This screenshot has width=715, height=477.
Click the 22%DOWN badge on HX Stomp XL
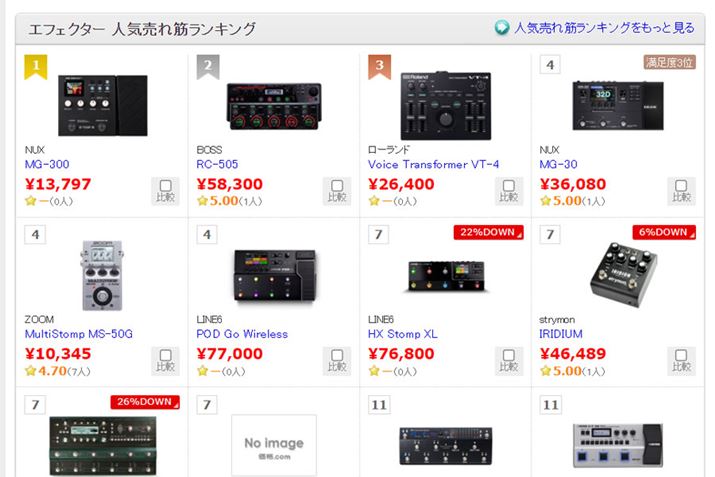tap(488, 232)
